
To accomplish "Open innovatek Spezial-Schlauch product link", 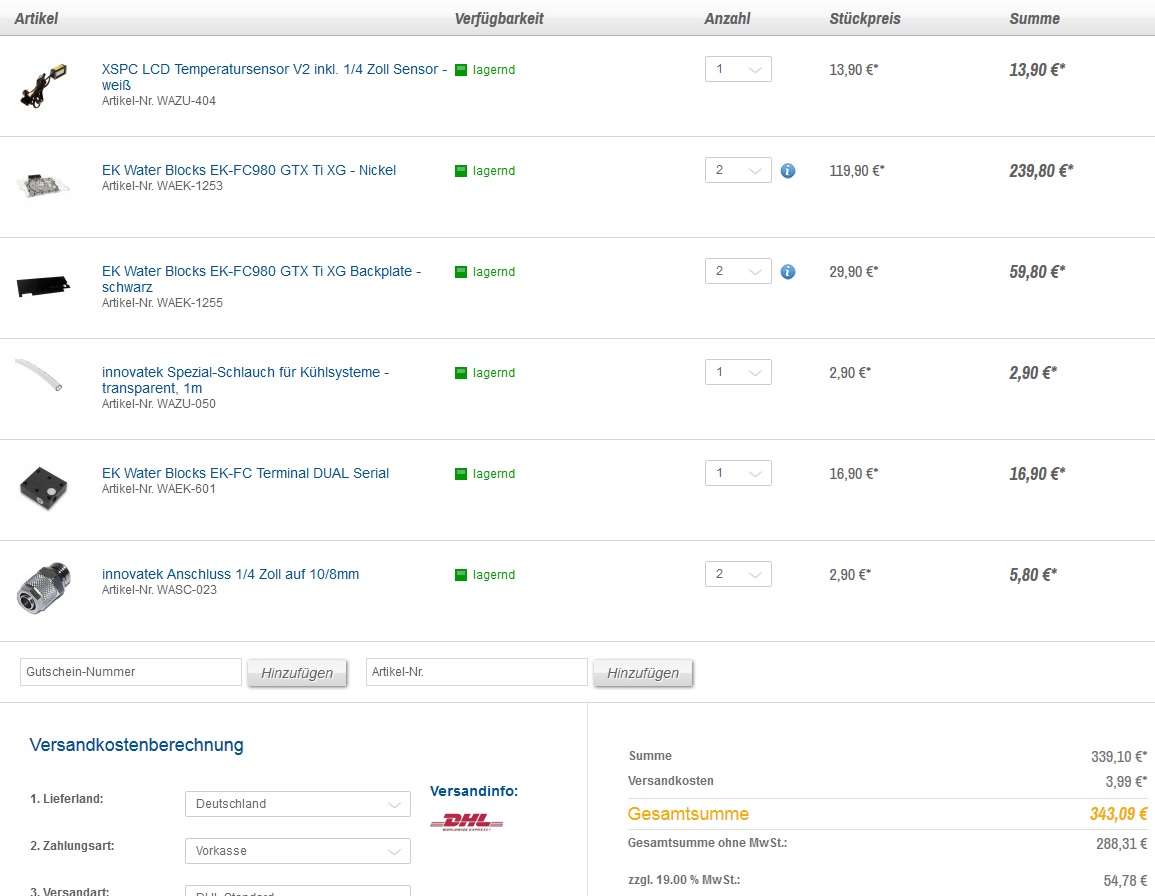I will point(245,380).
